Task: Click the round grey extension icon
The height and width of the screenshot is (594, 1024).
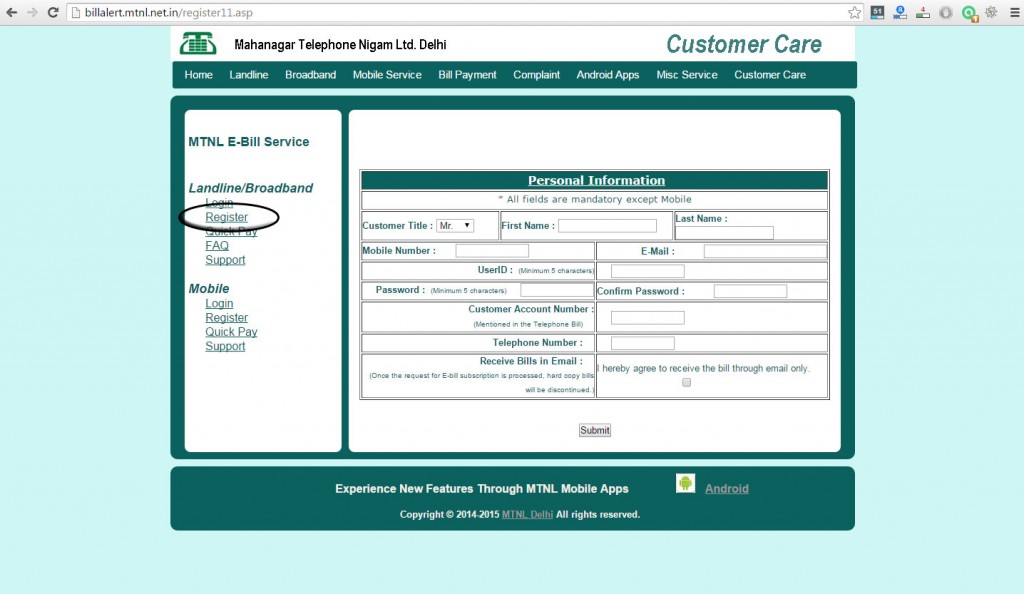Action: [x=946, y=12]
